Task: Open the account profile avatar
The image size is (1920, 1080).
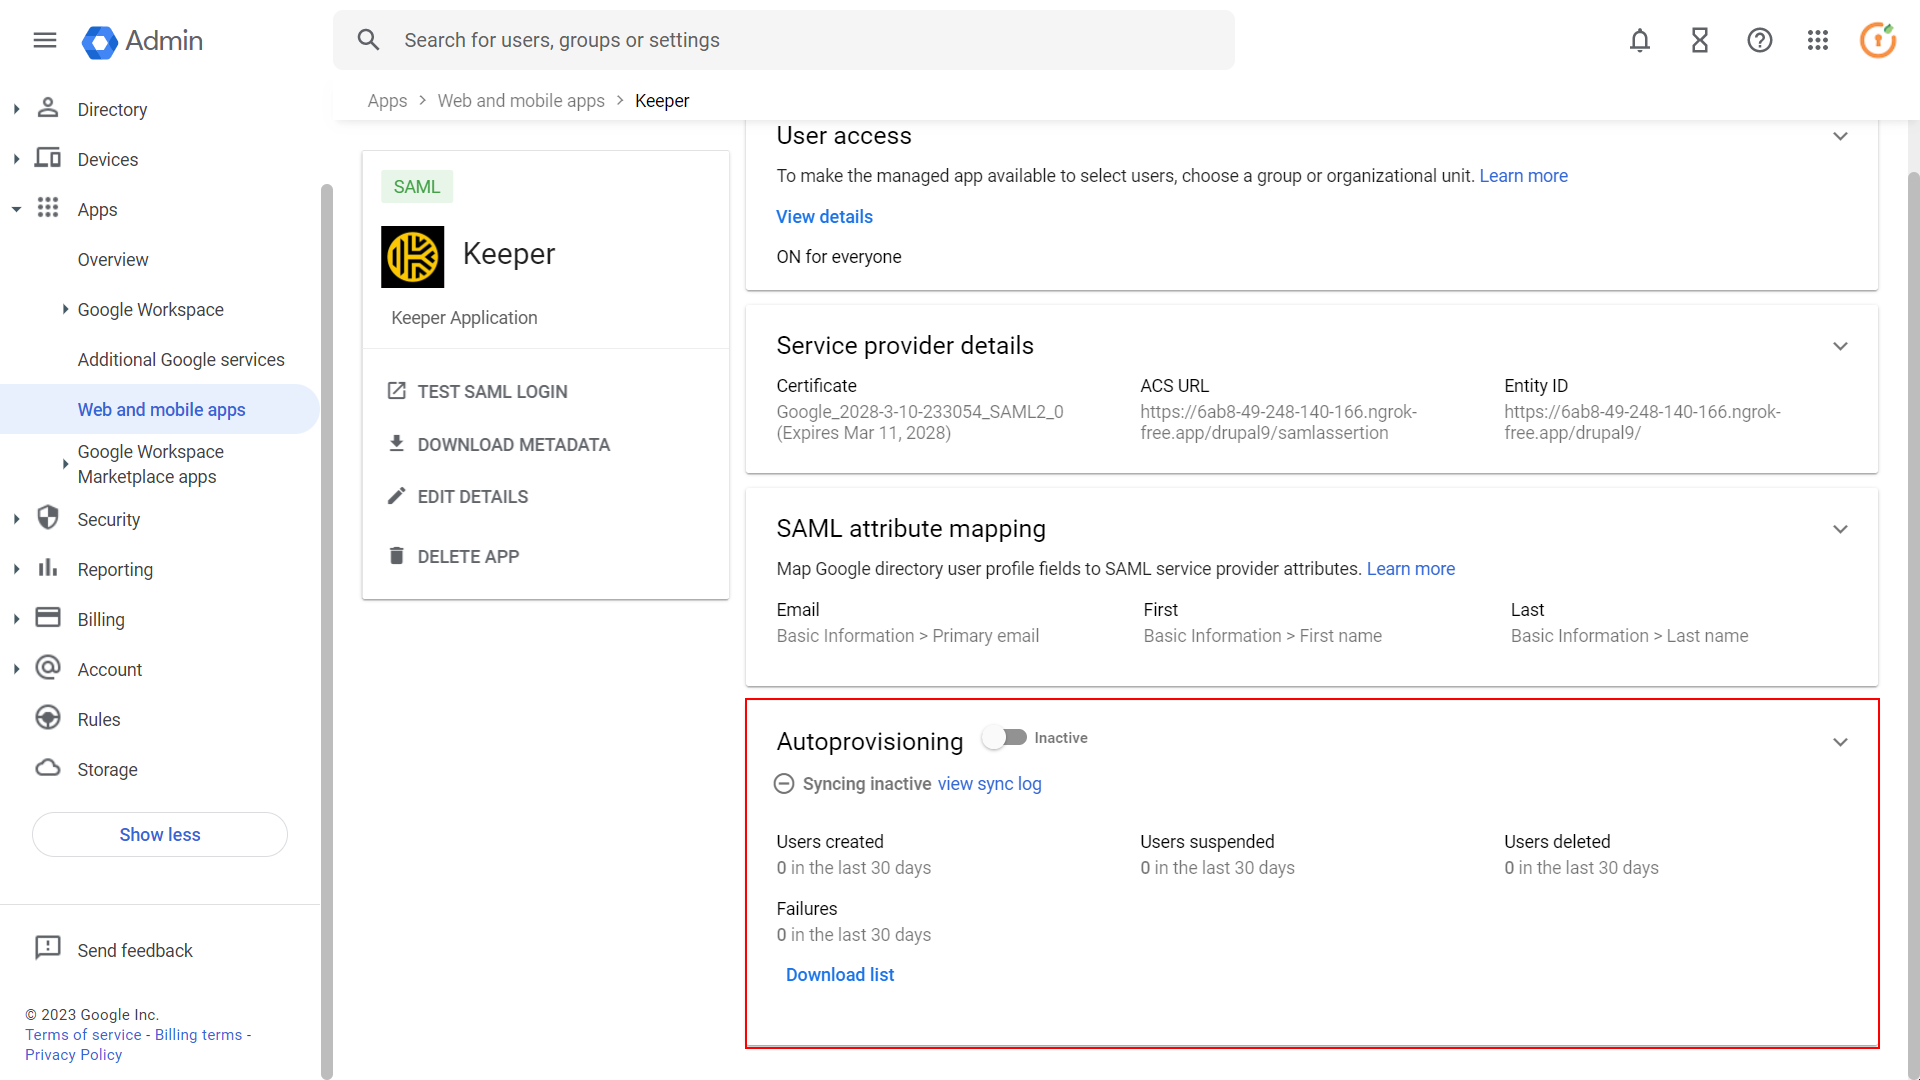Action: click(1878, 40)
